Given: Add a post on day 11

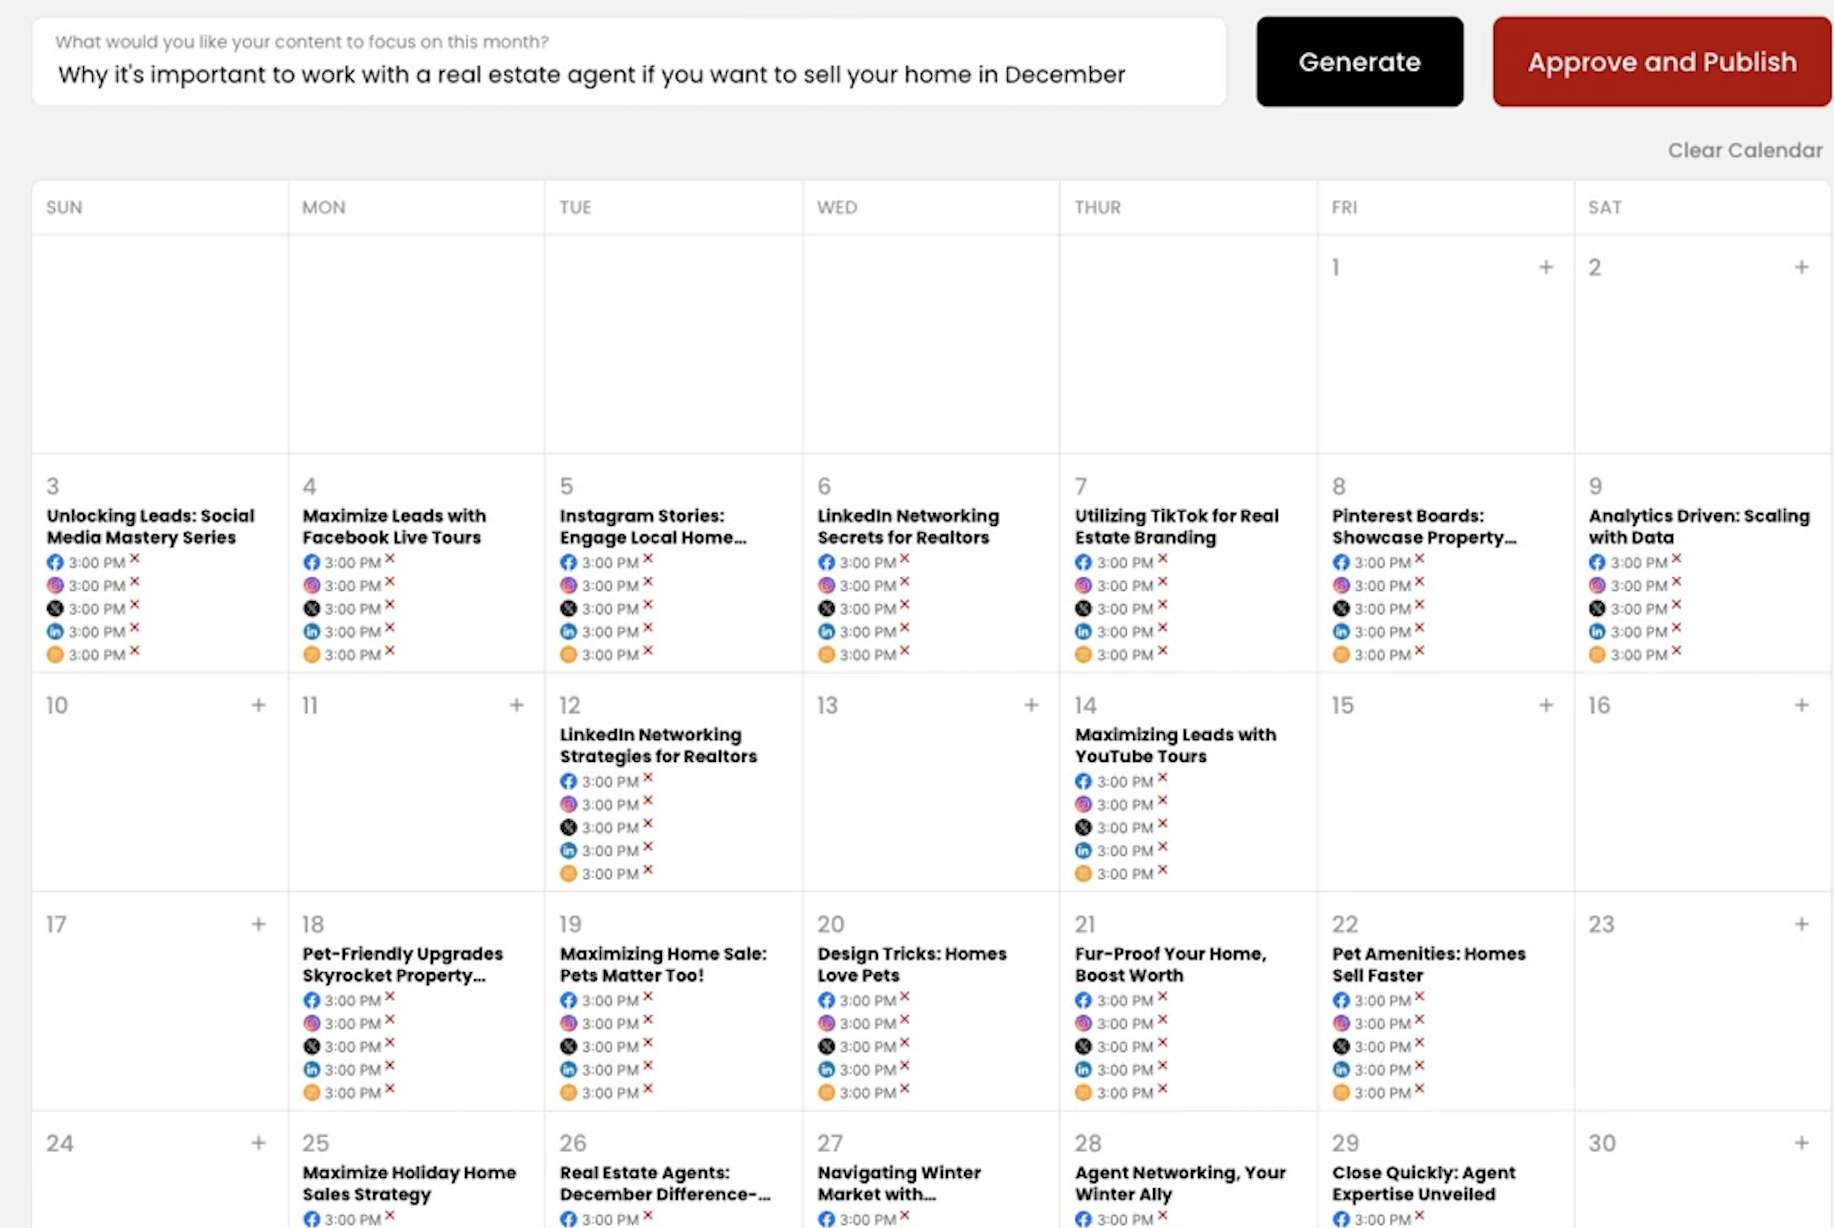Looking at the screenshot, I should coord(516,705).
